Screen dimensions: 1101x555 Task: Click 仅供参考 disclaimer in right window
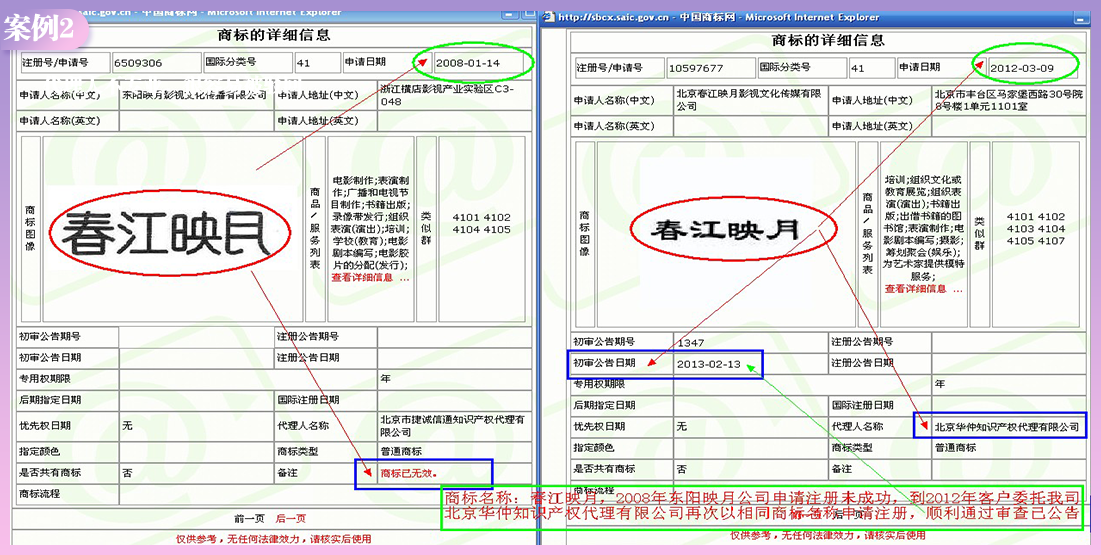coord(827,535)
